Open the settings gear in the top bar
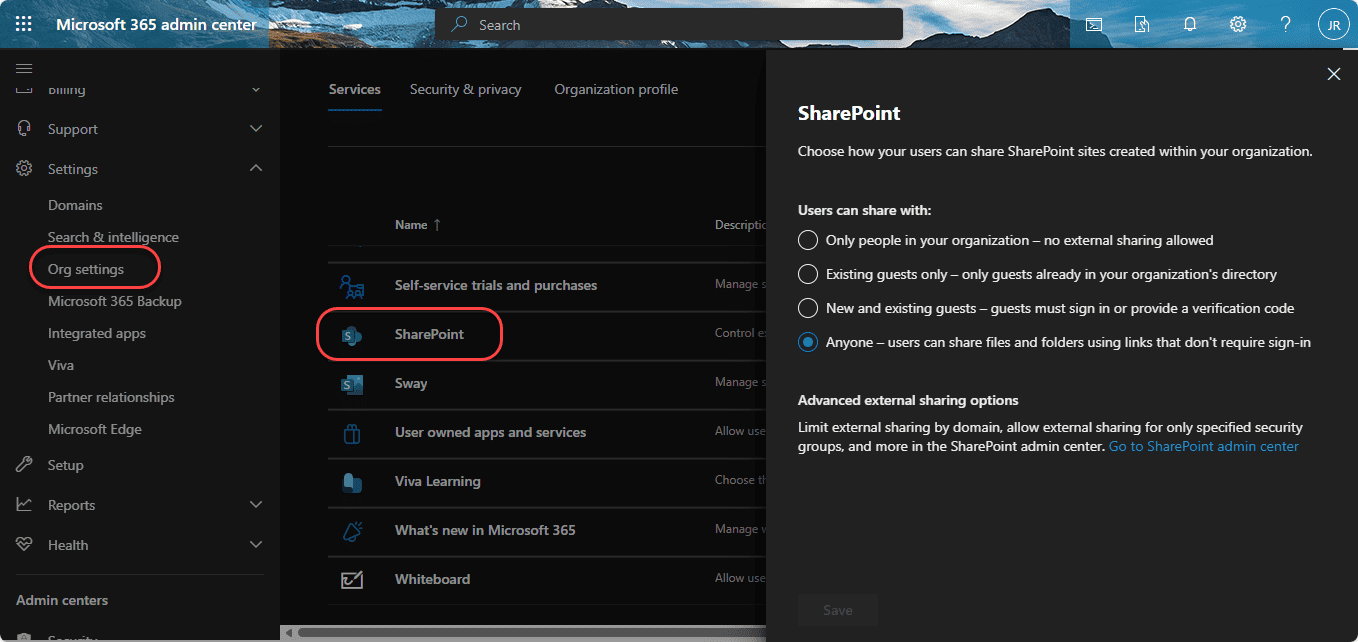This screenshot has width=1358, height=642. (1237, 23)
